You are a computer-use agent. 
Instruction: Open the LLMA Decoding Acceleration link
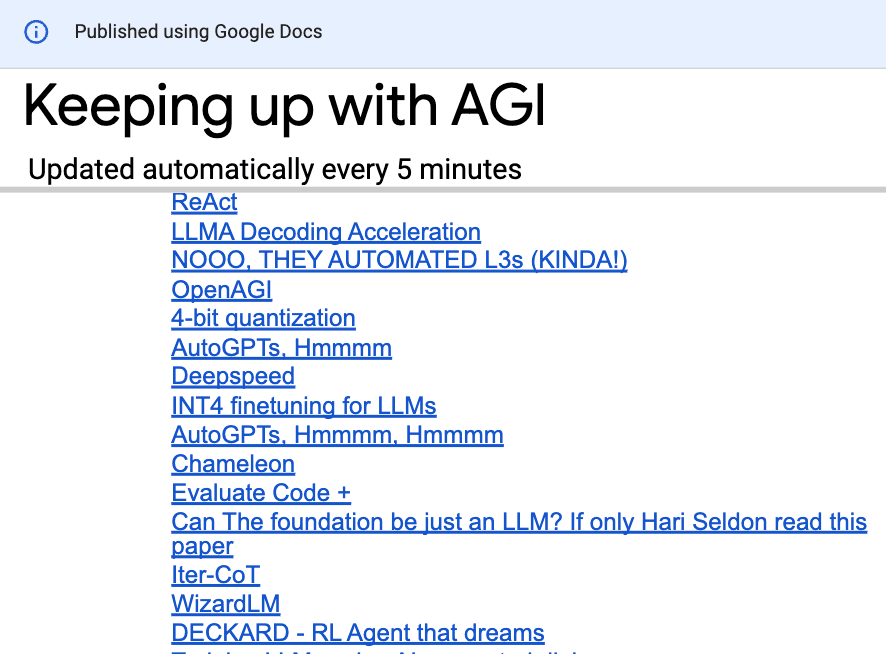[326, 232]
